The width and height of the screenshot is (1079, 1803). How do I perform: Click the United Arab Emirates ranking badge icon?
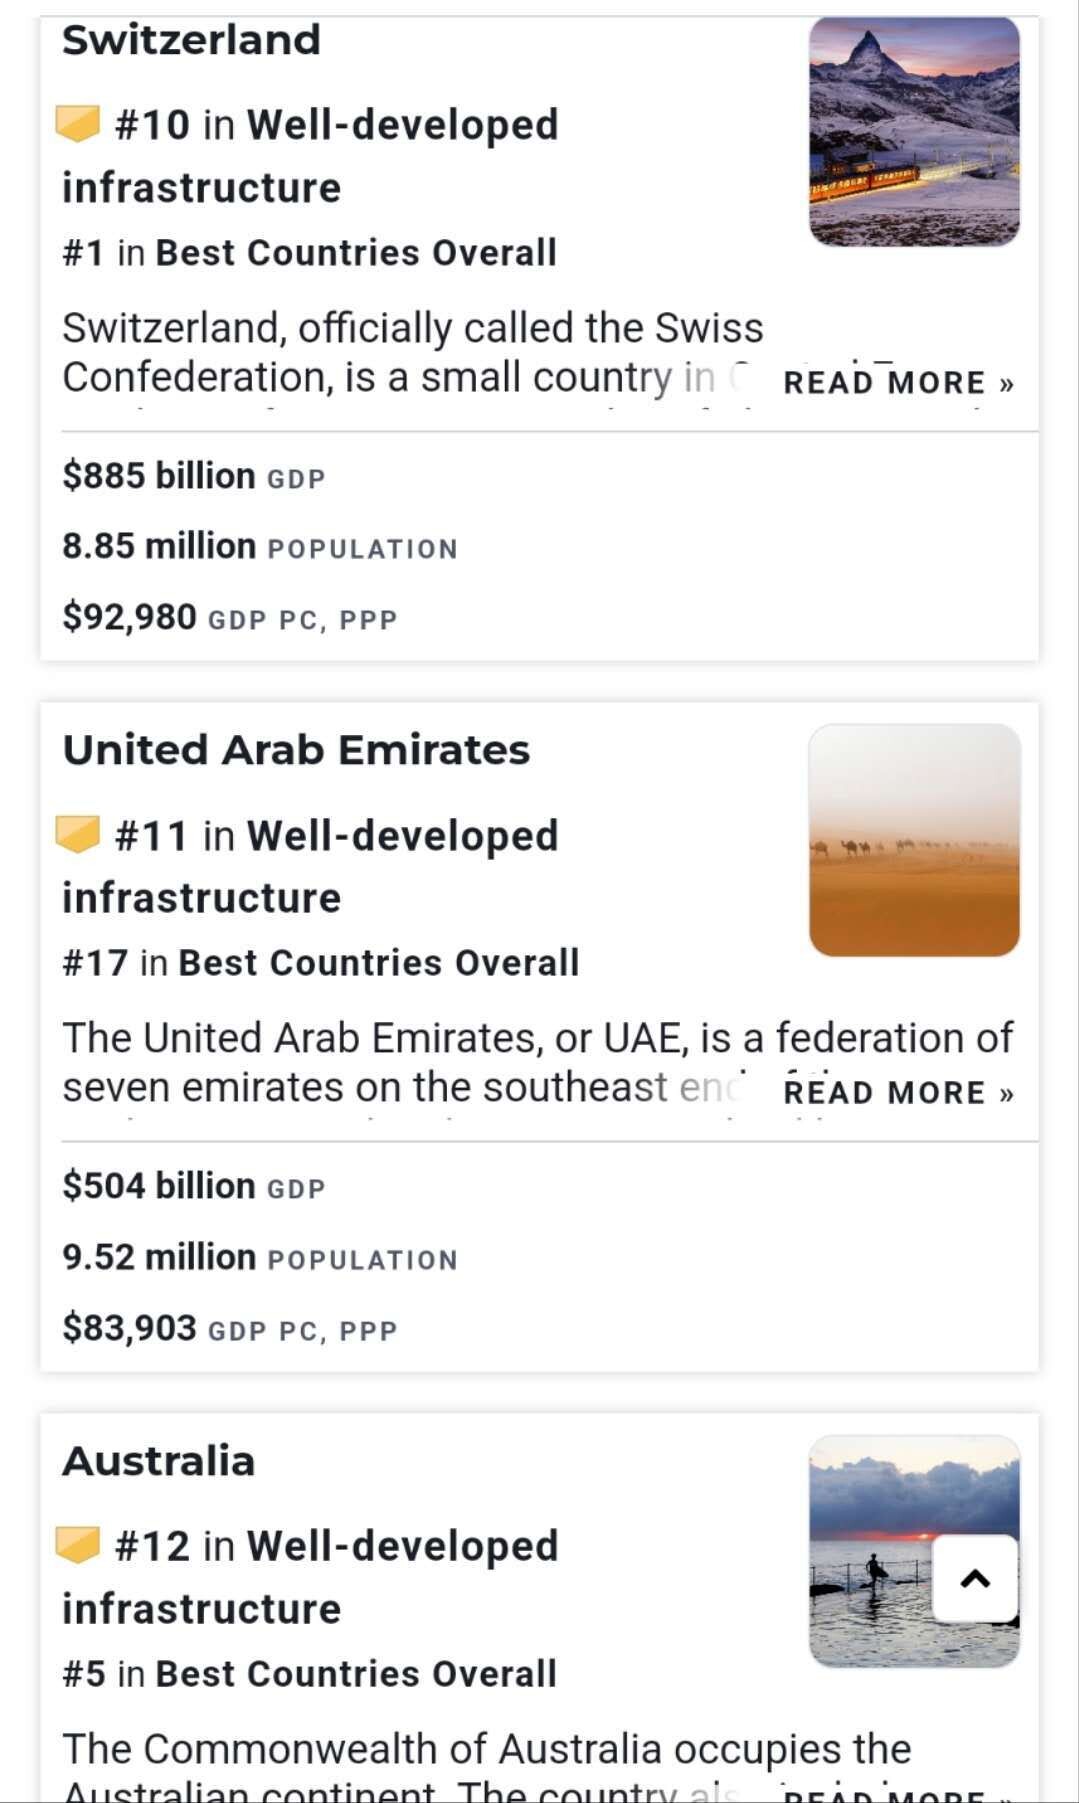[x=77, y=834]
